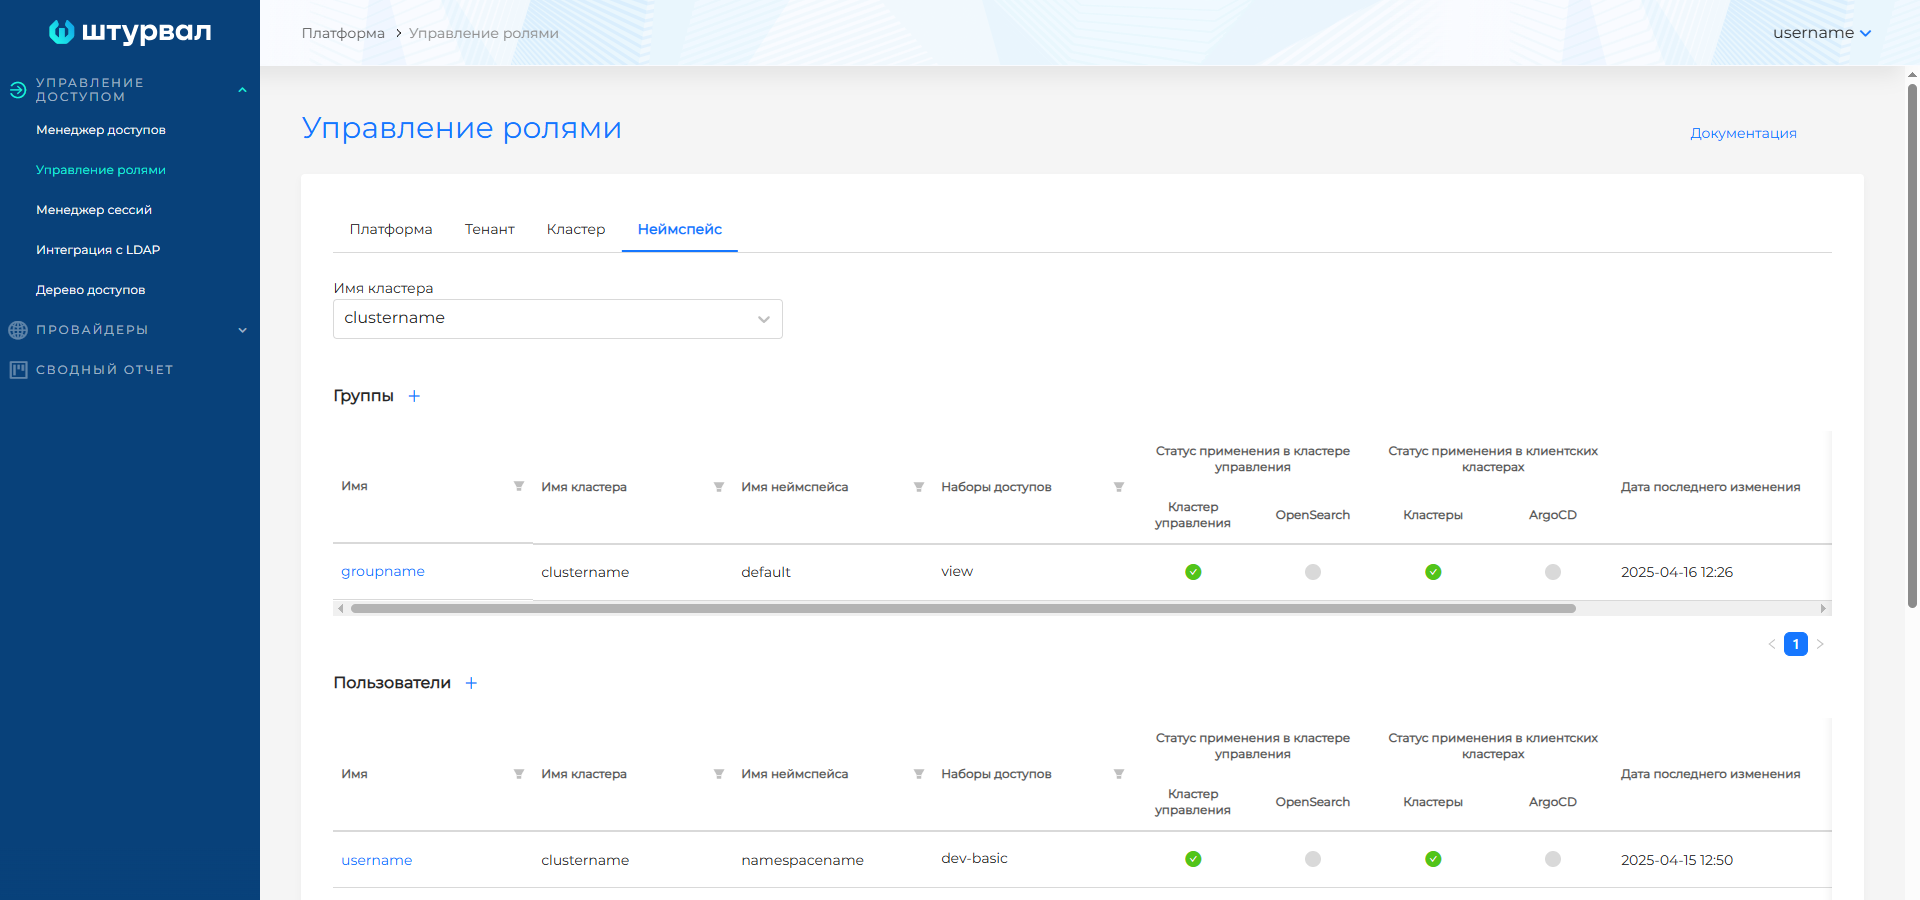Open filter for Имя кластера in Группы table
Image resolution: width=1920 pixels, height=900 pixels.
click(718, 487)
